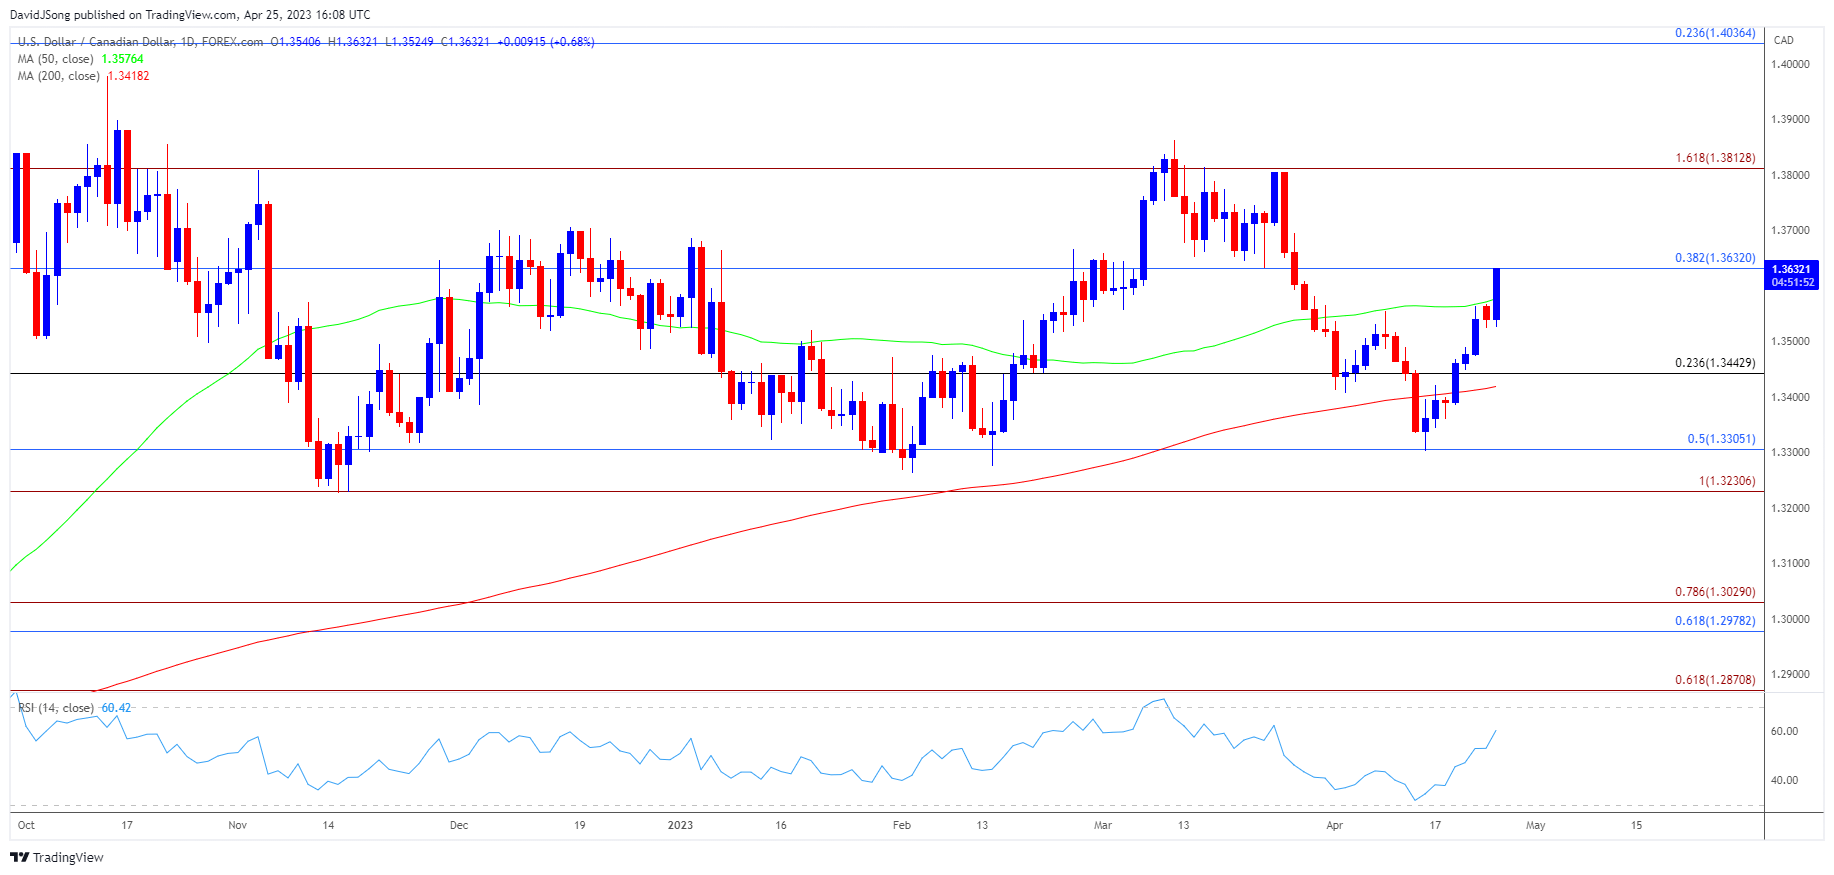This screenshot has height=875, width=1834.
Task: Click the high value H1.36321
Action: (353, 42)
